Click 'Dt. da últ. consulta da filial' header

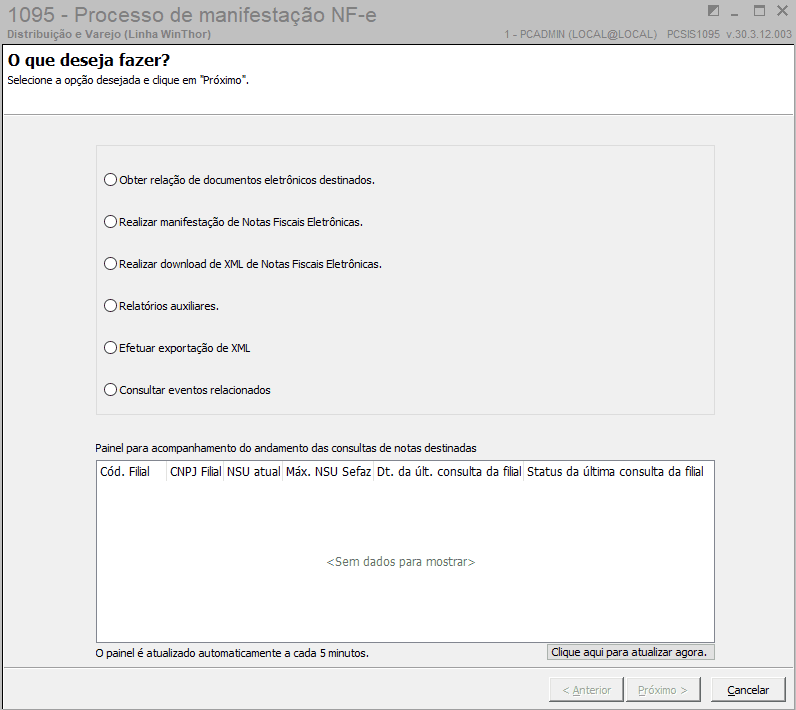[x=449, y=471]
